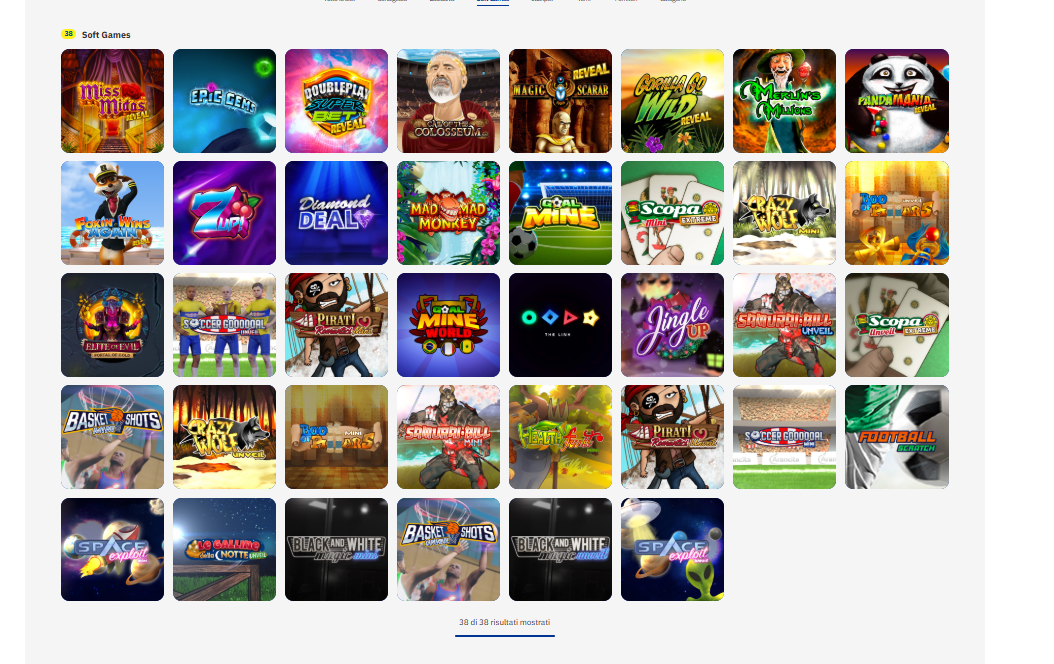Open the 7 Up! game tile
Screen dimensions: 1054x664
coord(225,213)
